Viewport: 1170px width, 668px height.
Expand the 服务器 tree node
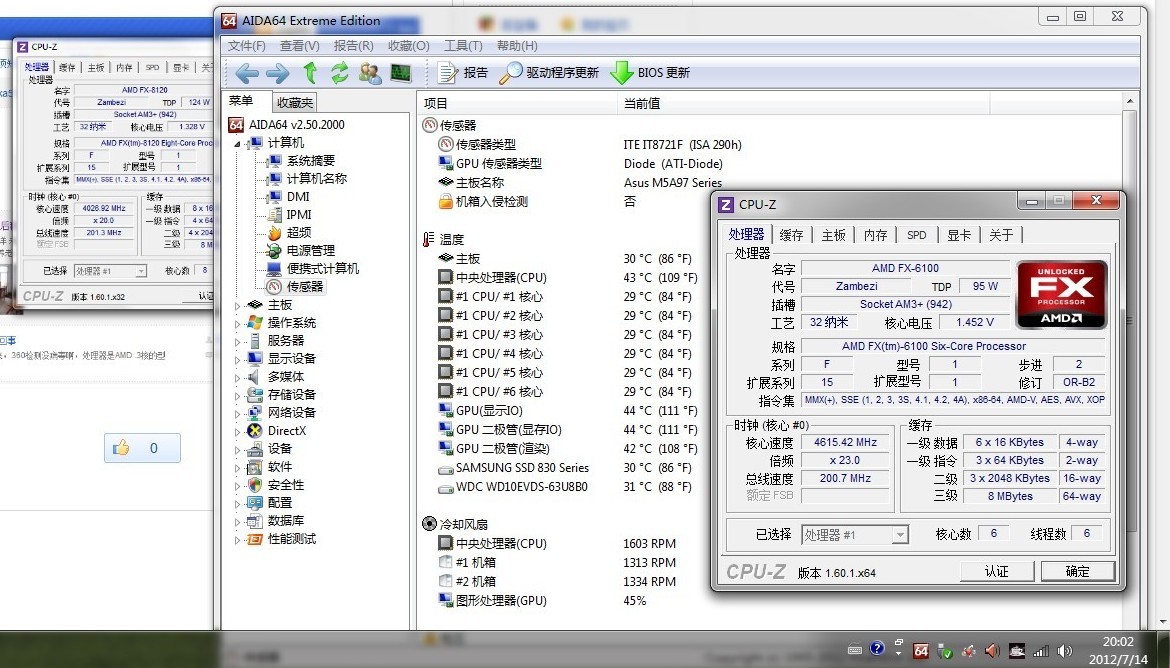coord(237,341)
